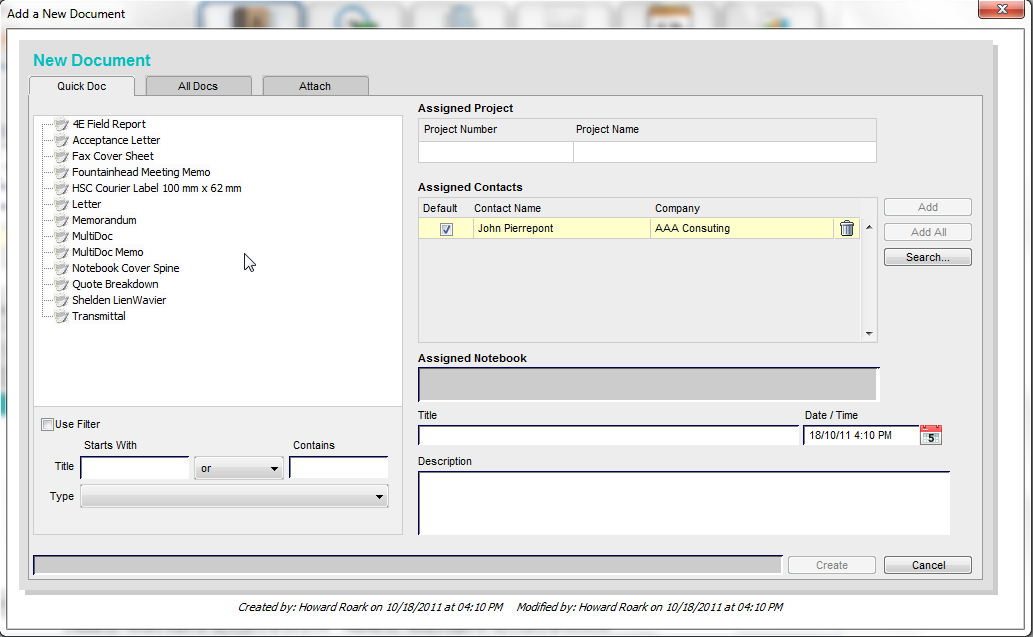Open the calendar icon beside the Date/Time field
This screenshot has height=637, width=1033.
tap(930, 434)
